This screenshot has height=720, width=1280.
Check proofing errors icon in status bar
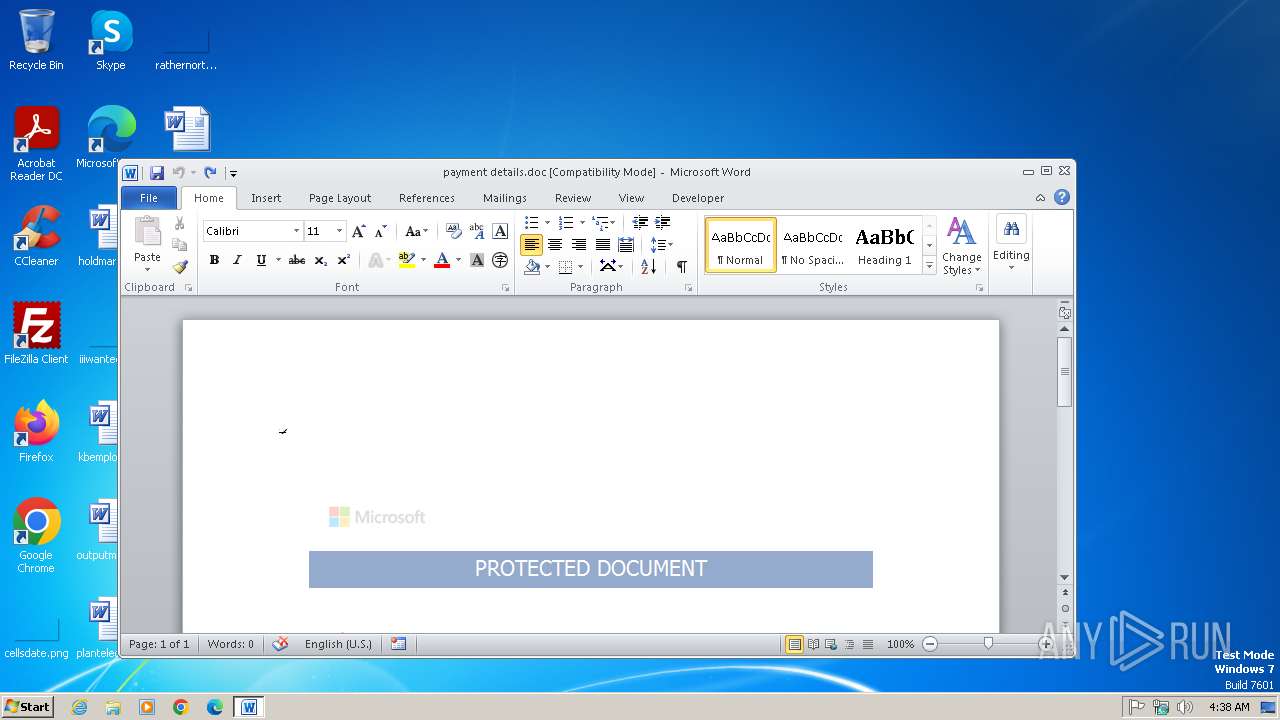coord(281,644)
